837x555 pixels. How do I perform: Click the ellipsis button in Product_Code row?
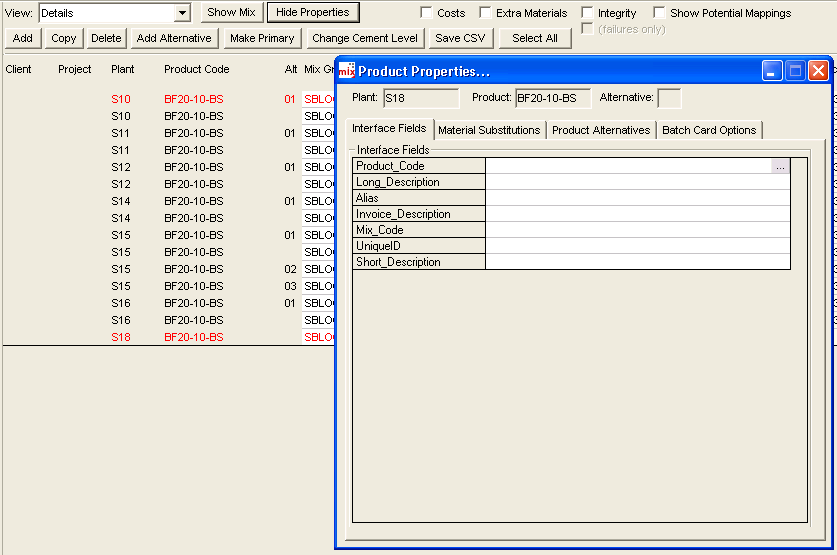coord(780,166)
